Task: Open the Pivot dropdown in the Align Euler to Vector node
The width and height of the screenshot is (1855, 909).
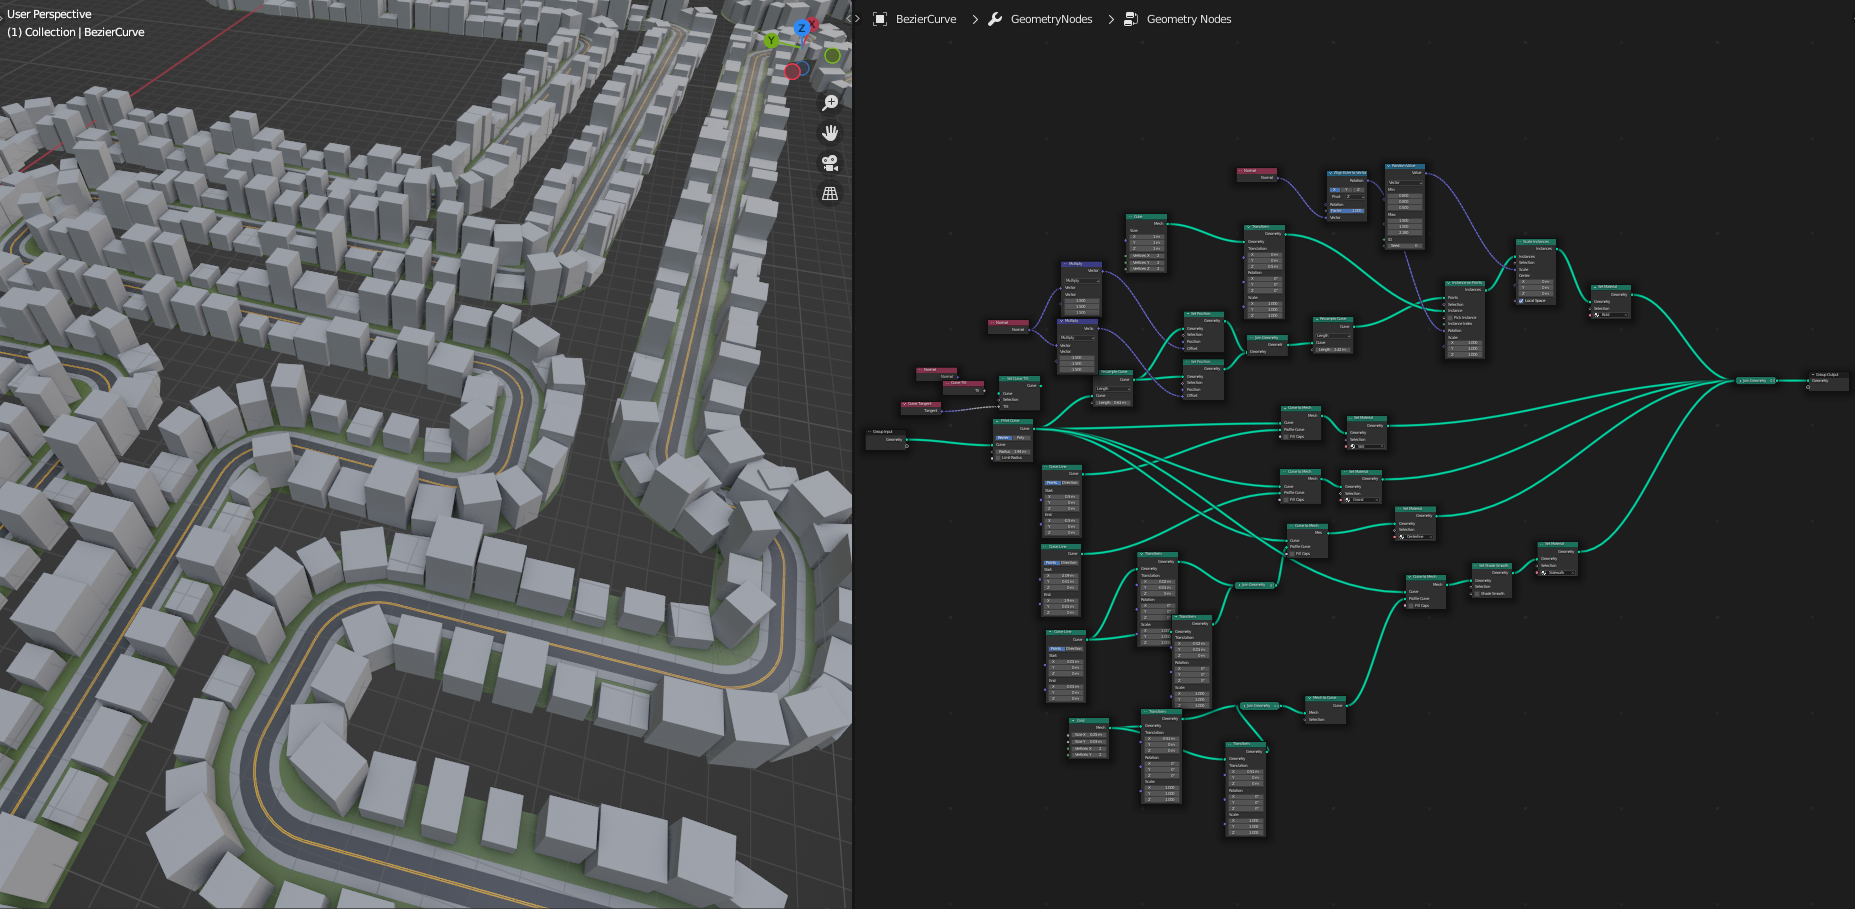Action: [1355, 197]
